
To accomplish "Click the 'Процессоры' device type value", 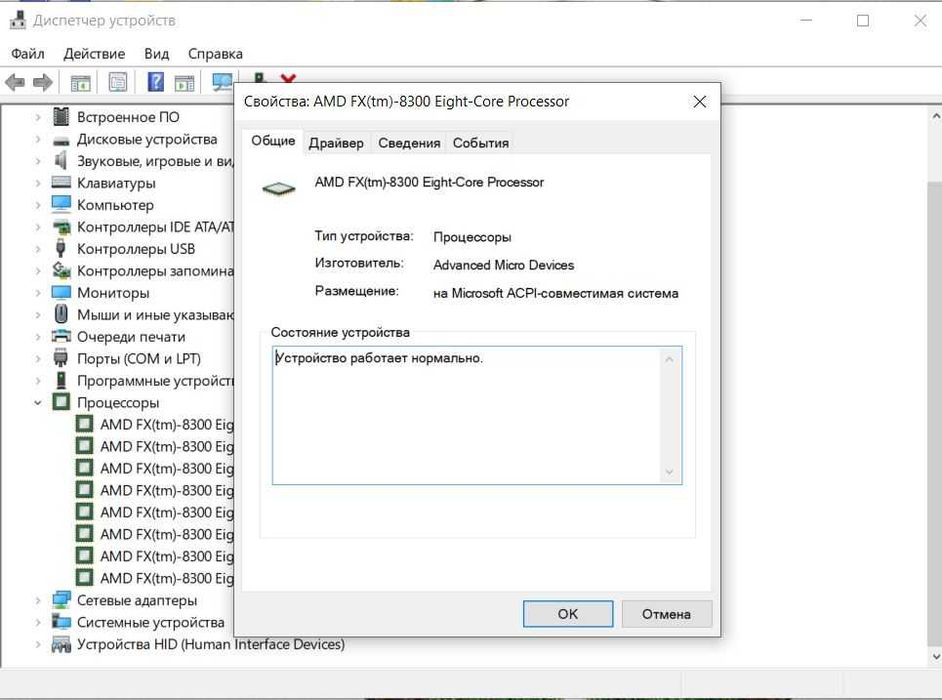I will [472, 237].
